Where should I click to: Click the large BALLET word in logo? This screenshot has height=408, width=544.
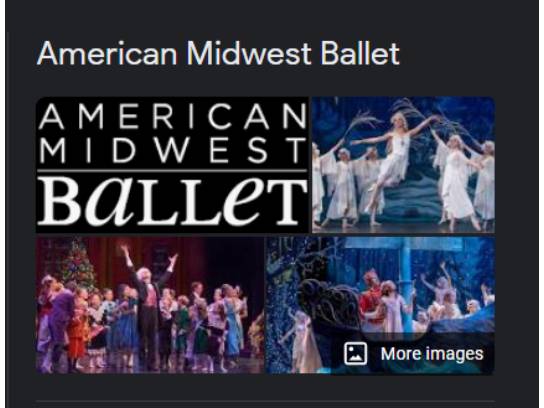coord(172,201)
